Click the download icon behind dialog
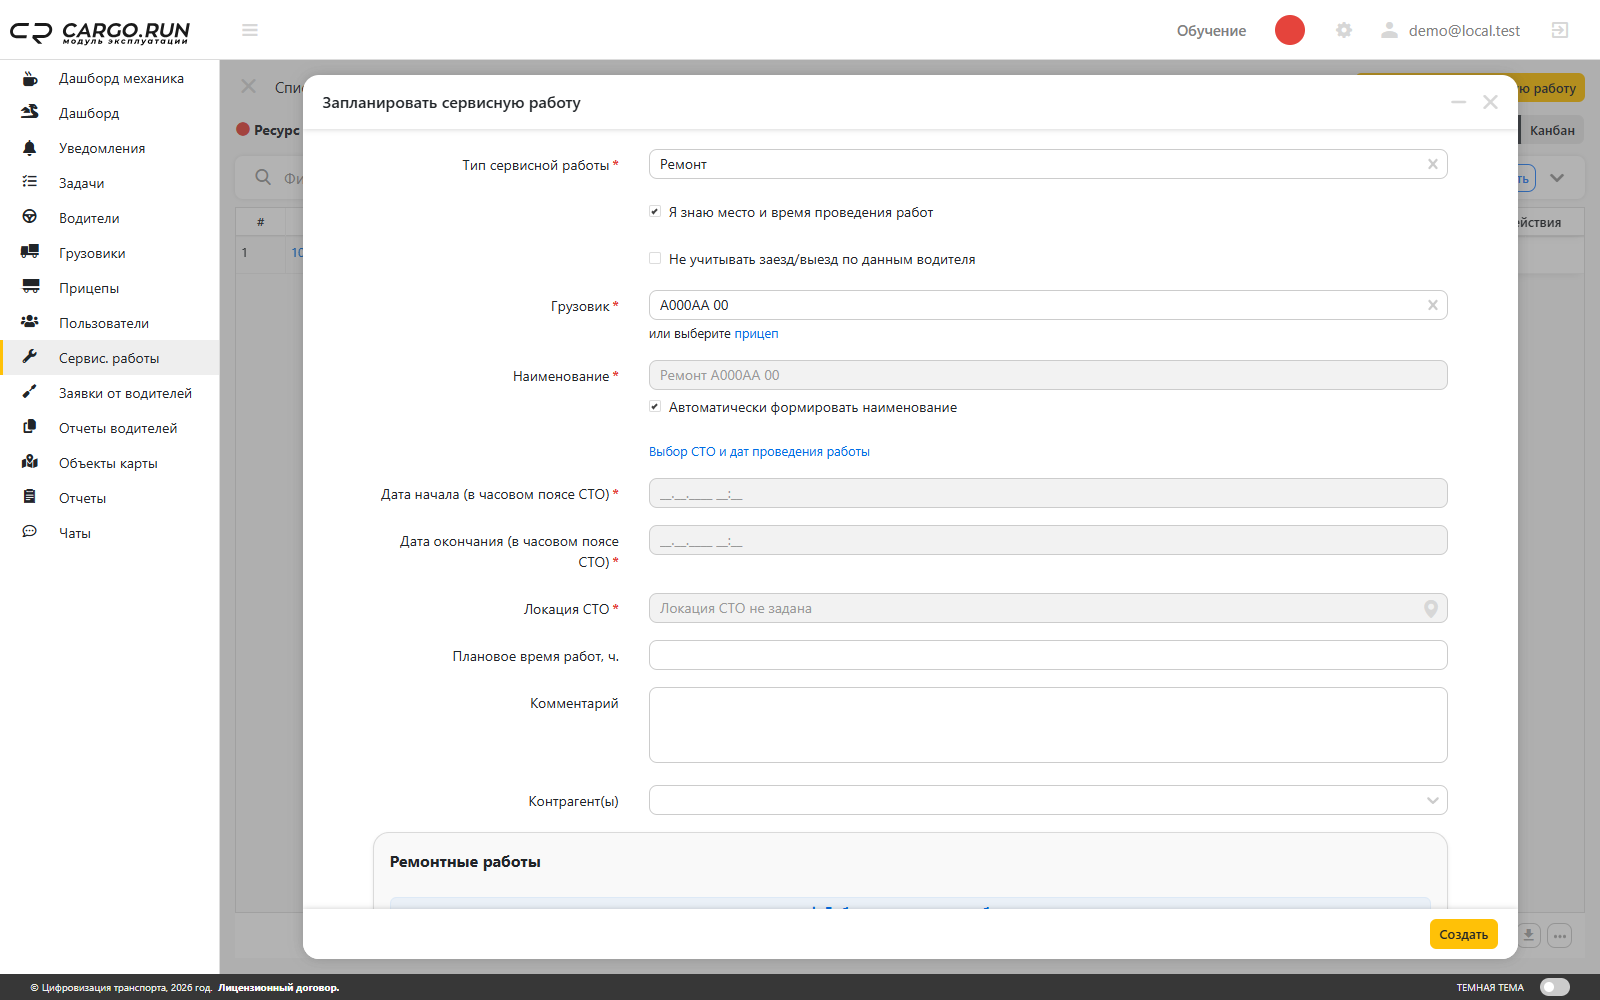The image size is (1600, 1000). tap(1528, 936)
